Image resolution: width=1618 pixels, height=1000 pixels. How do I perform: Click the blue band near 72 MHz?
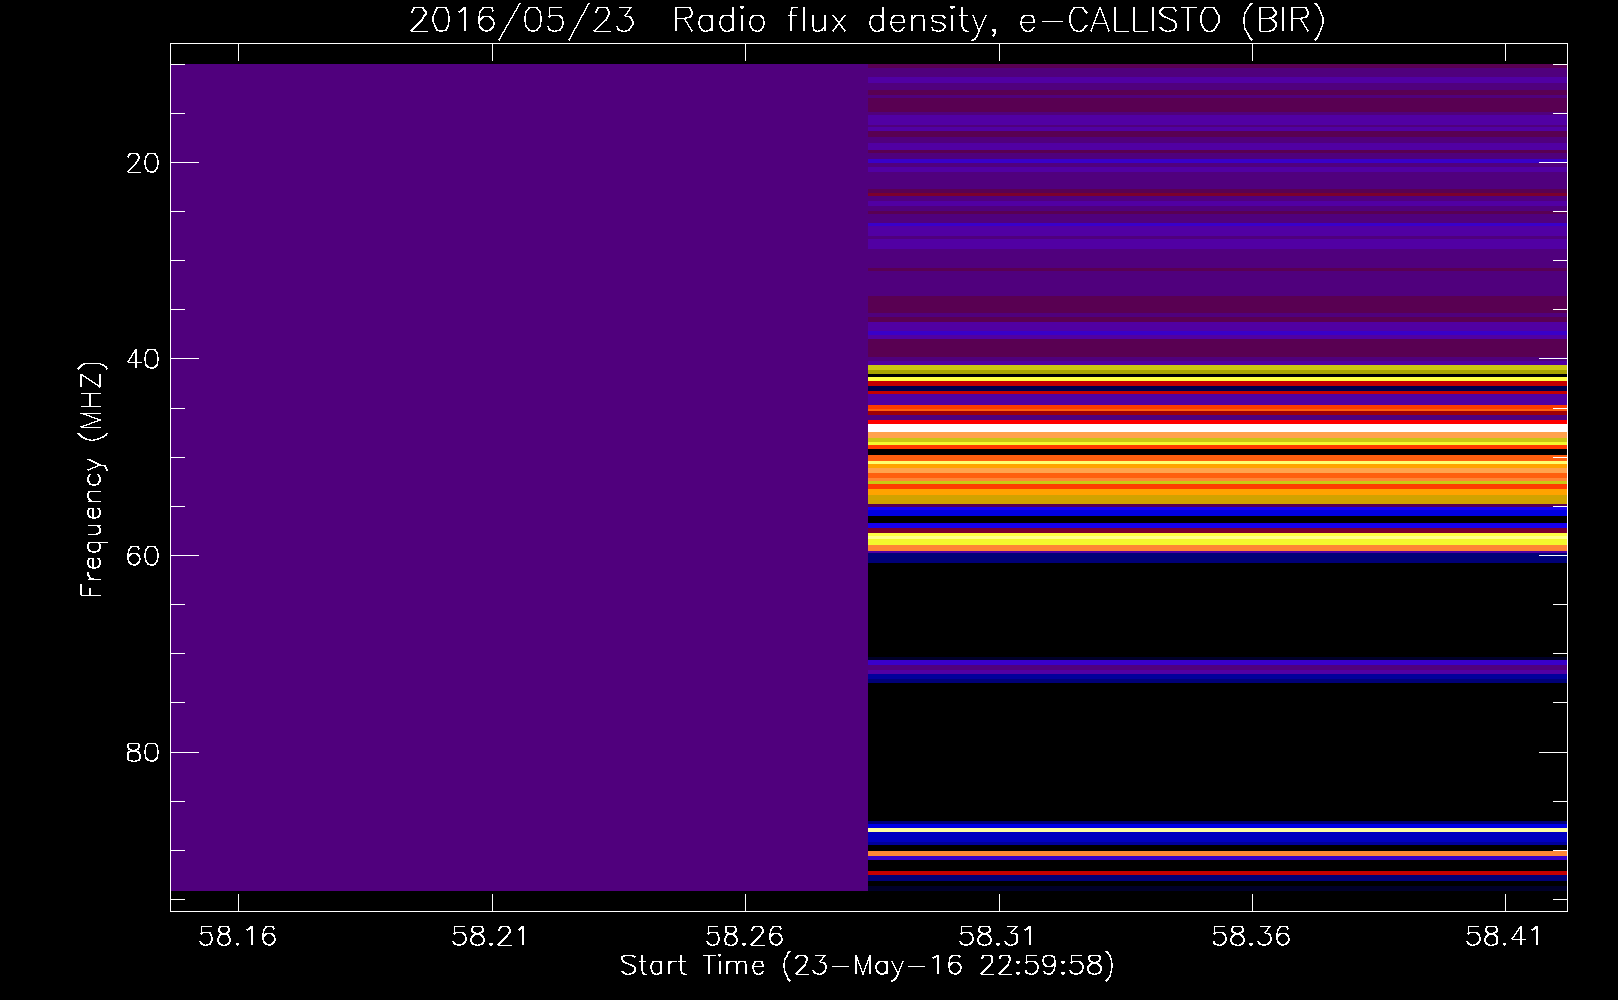(1217, 672)
